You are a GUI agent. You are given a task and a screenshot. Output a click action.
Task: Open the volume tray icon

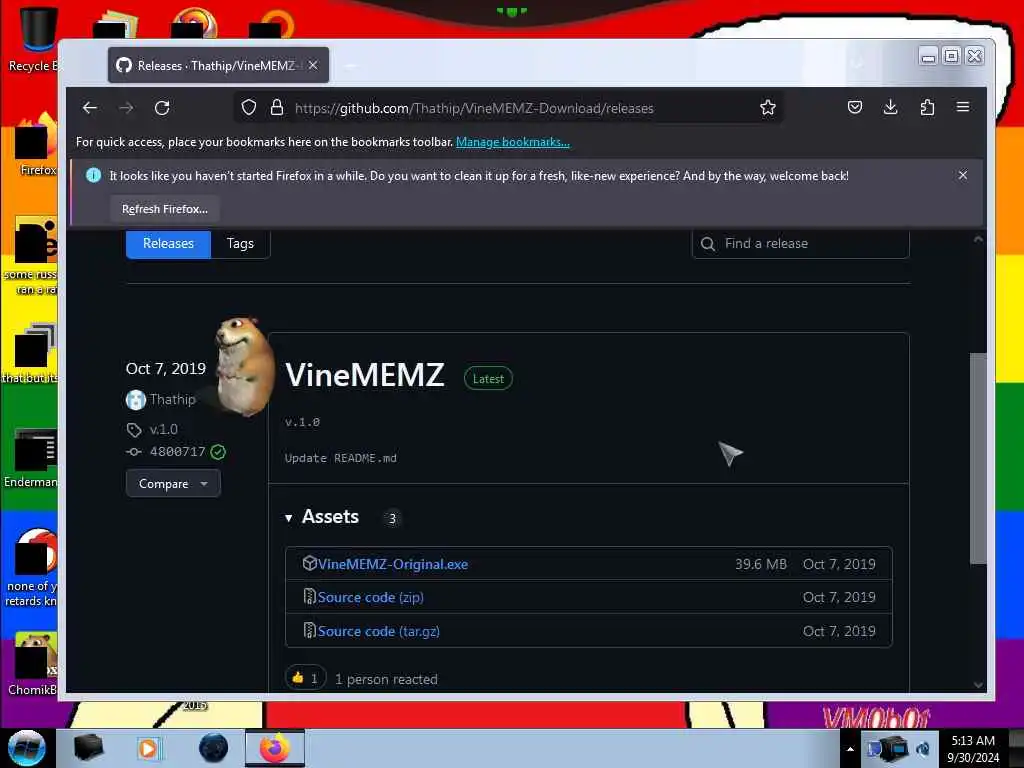click(923, 749)
